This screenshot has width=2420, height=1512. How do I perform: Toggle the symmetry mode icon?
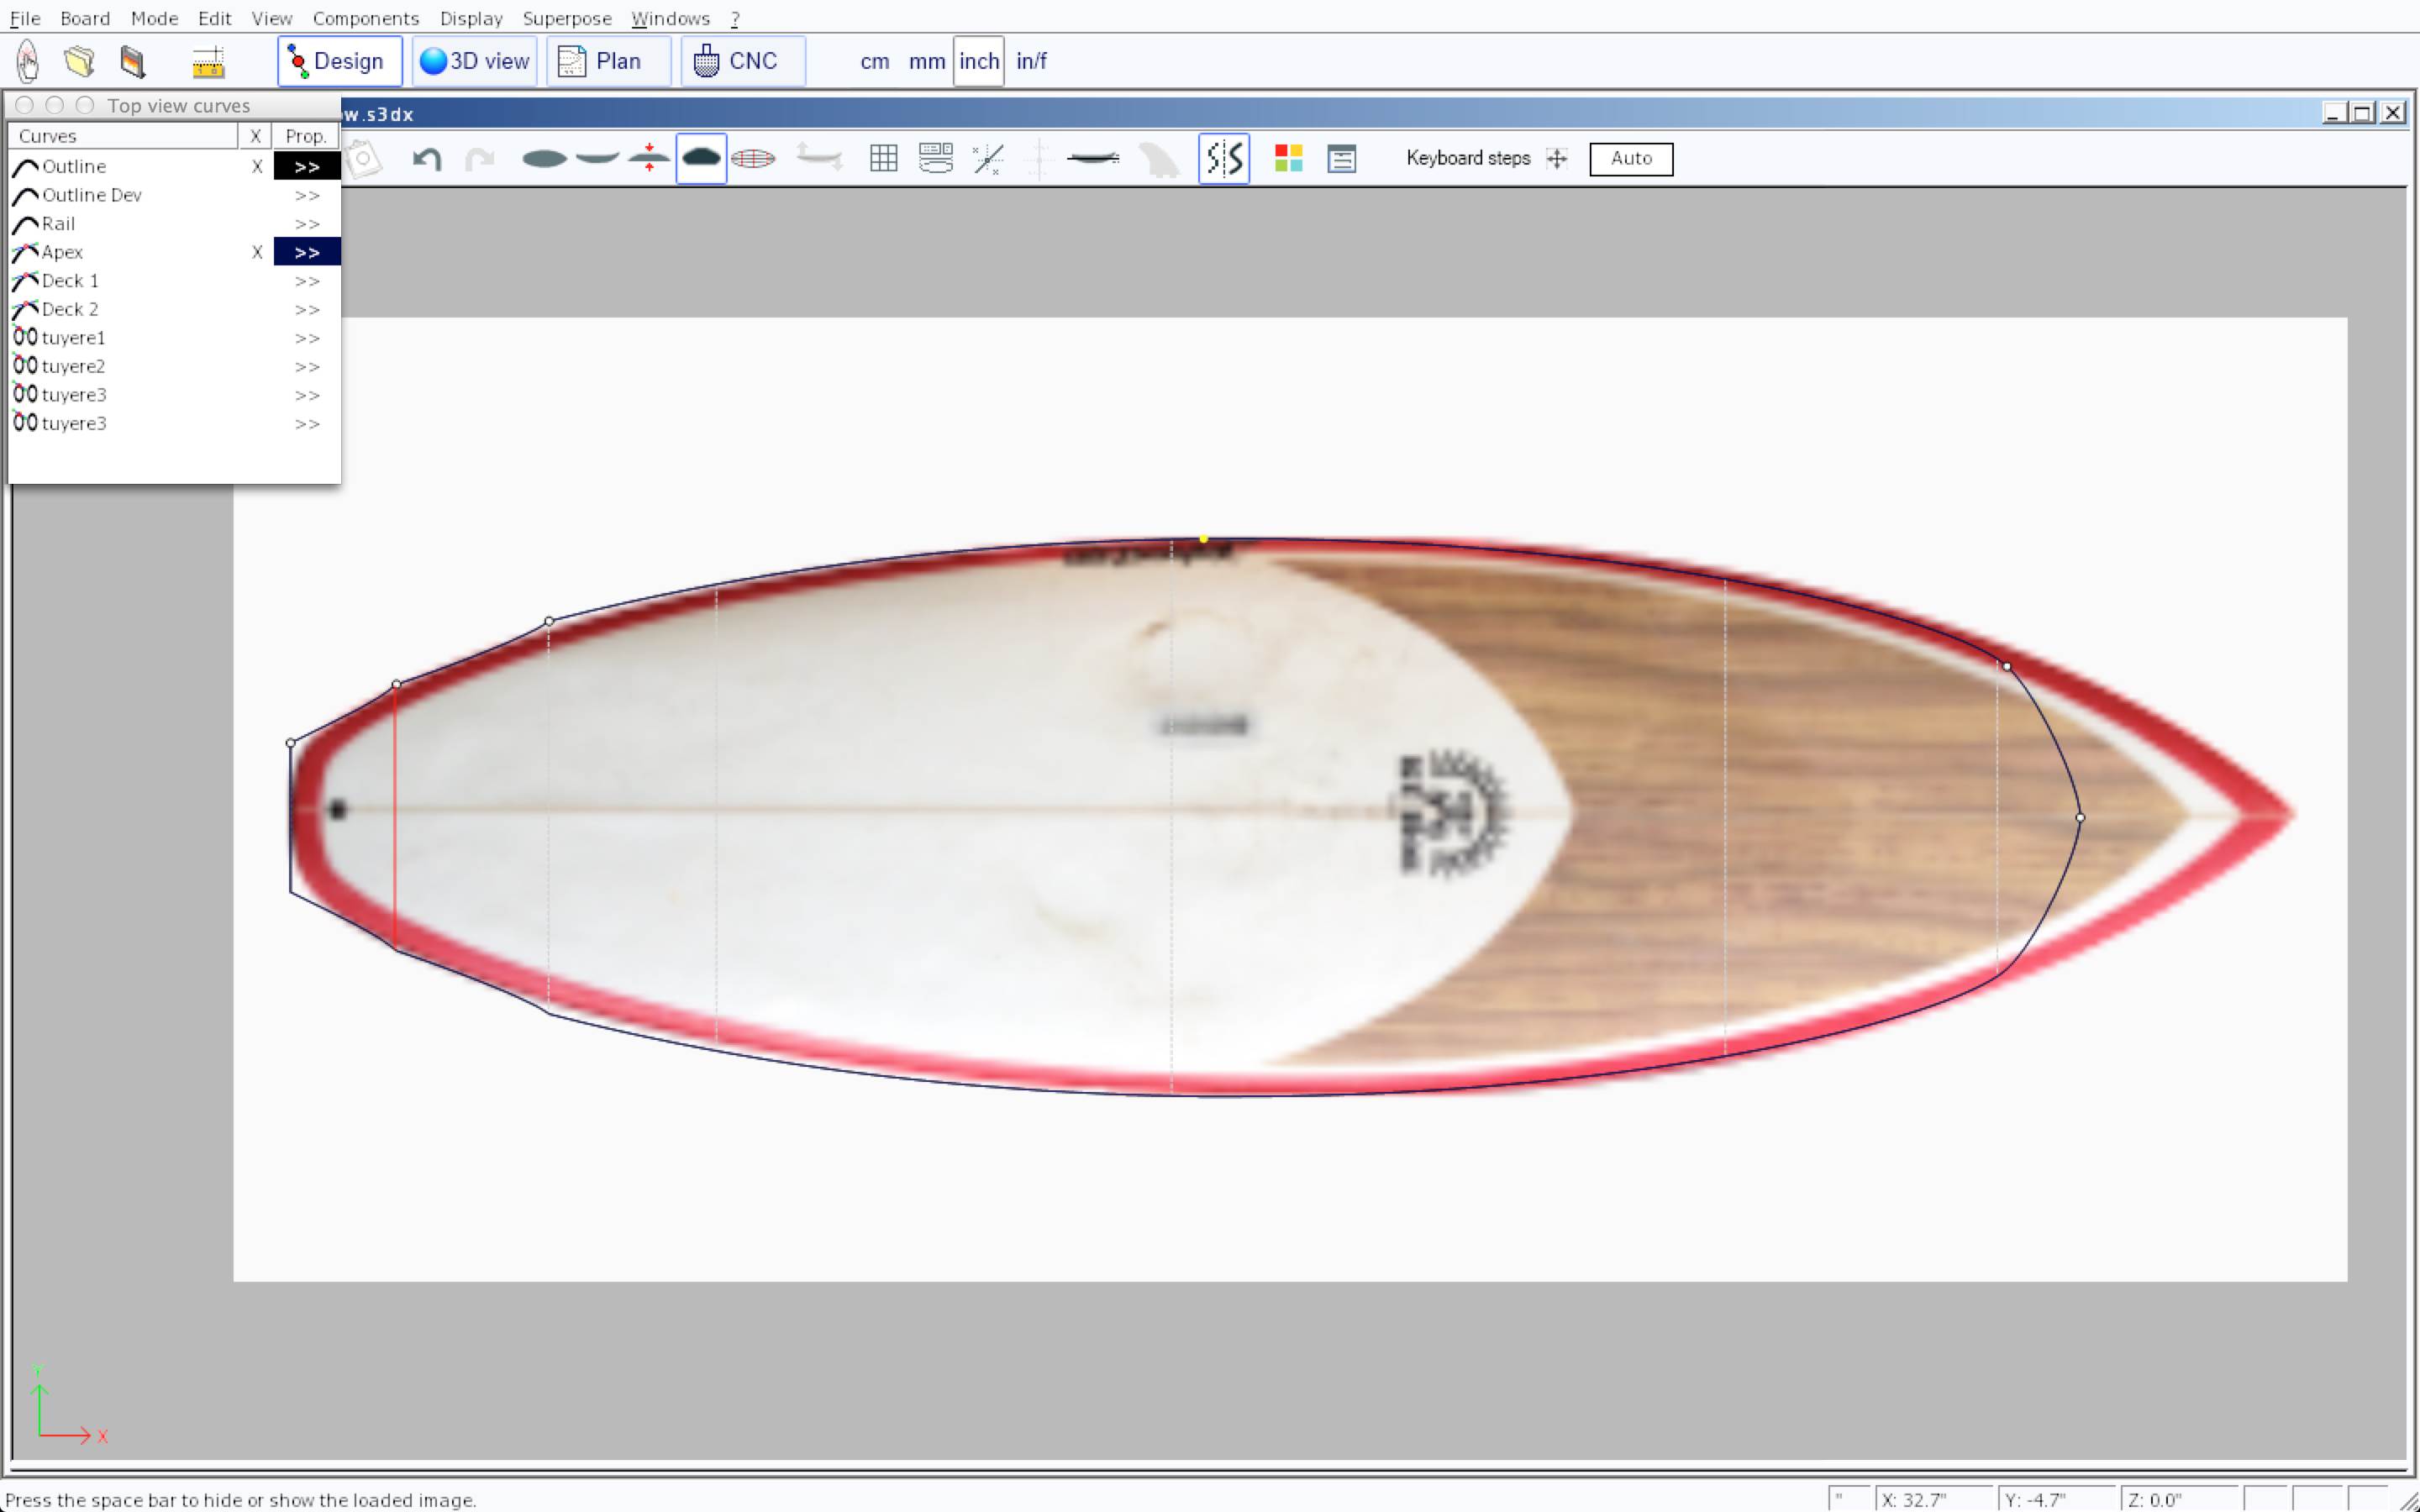(1224, 159)
